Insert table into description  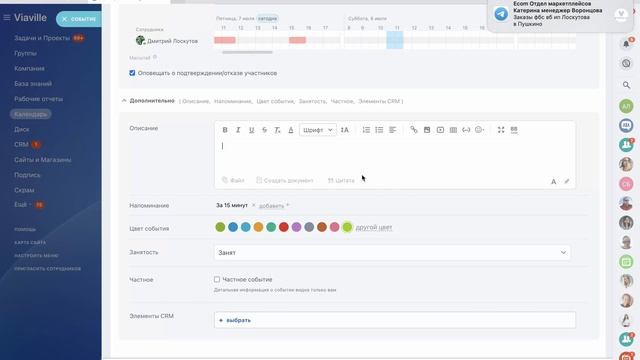tap(453, 130)
